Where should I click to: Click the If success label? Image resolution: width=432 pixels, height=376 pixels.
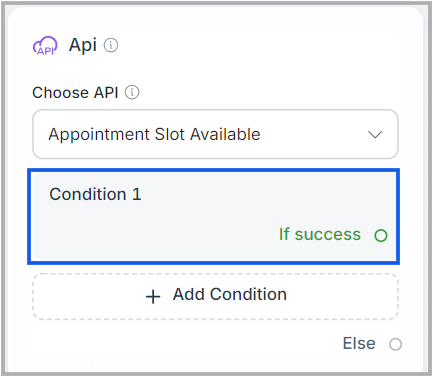pos(320,234)
